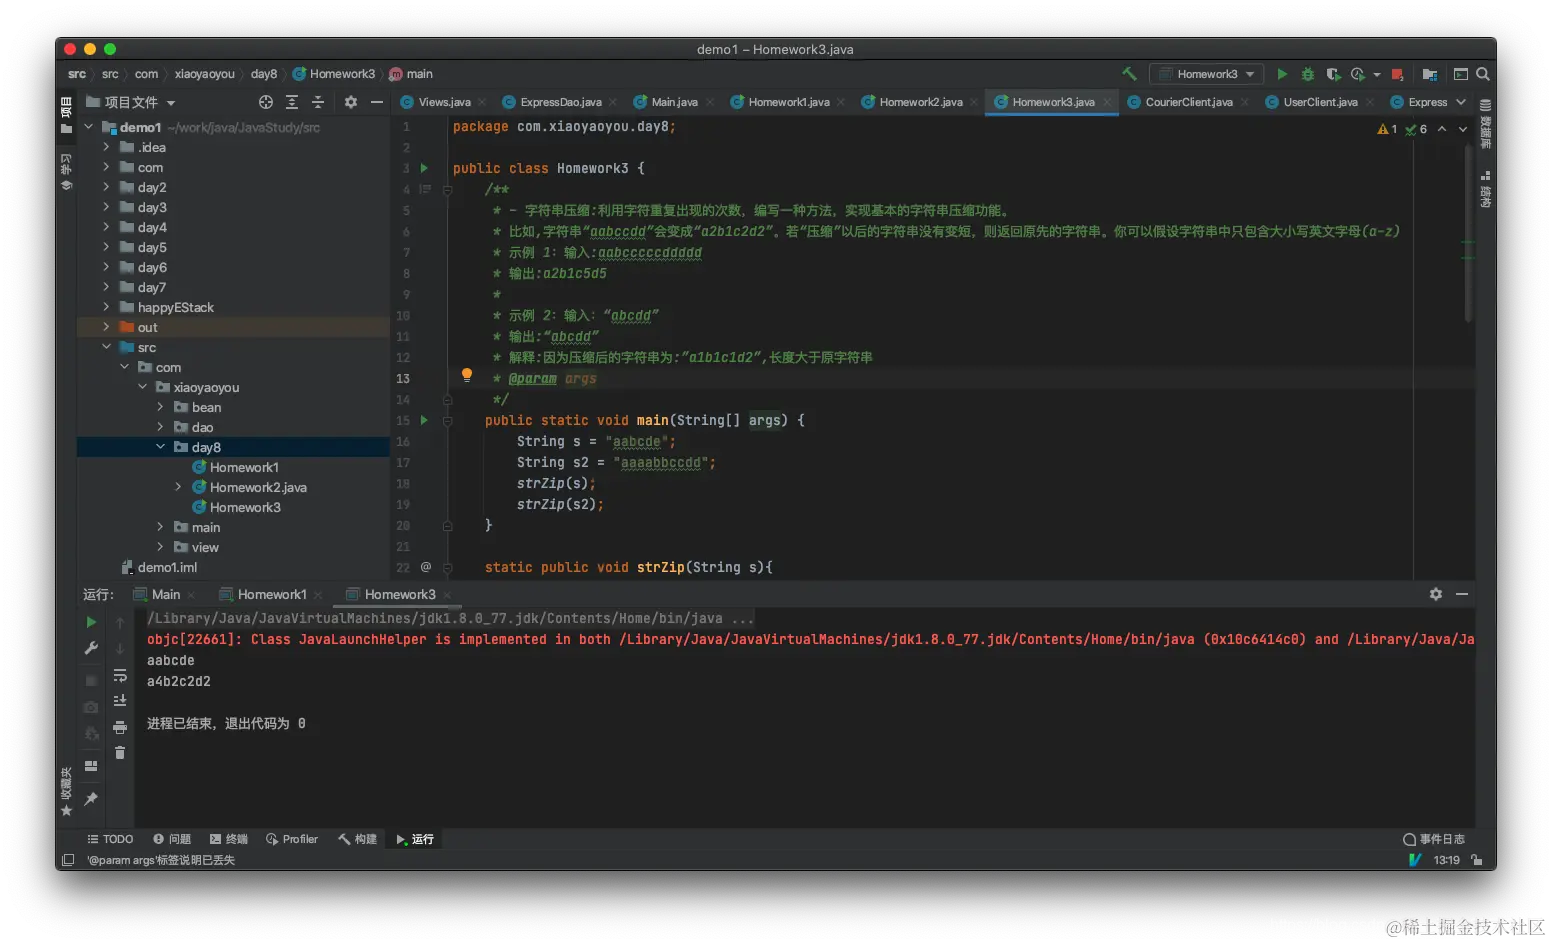Start debugging with the bug icon
The width and height of the screenshot is (1552, 944).
[x=1307, y=74]
